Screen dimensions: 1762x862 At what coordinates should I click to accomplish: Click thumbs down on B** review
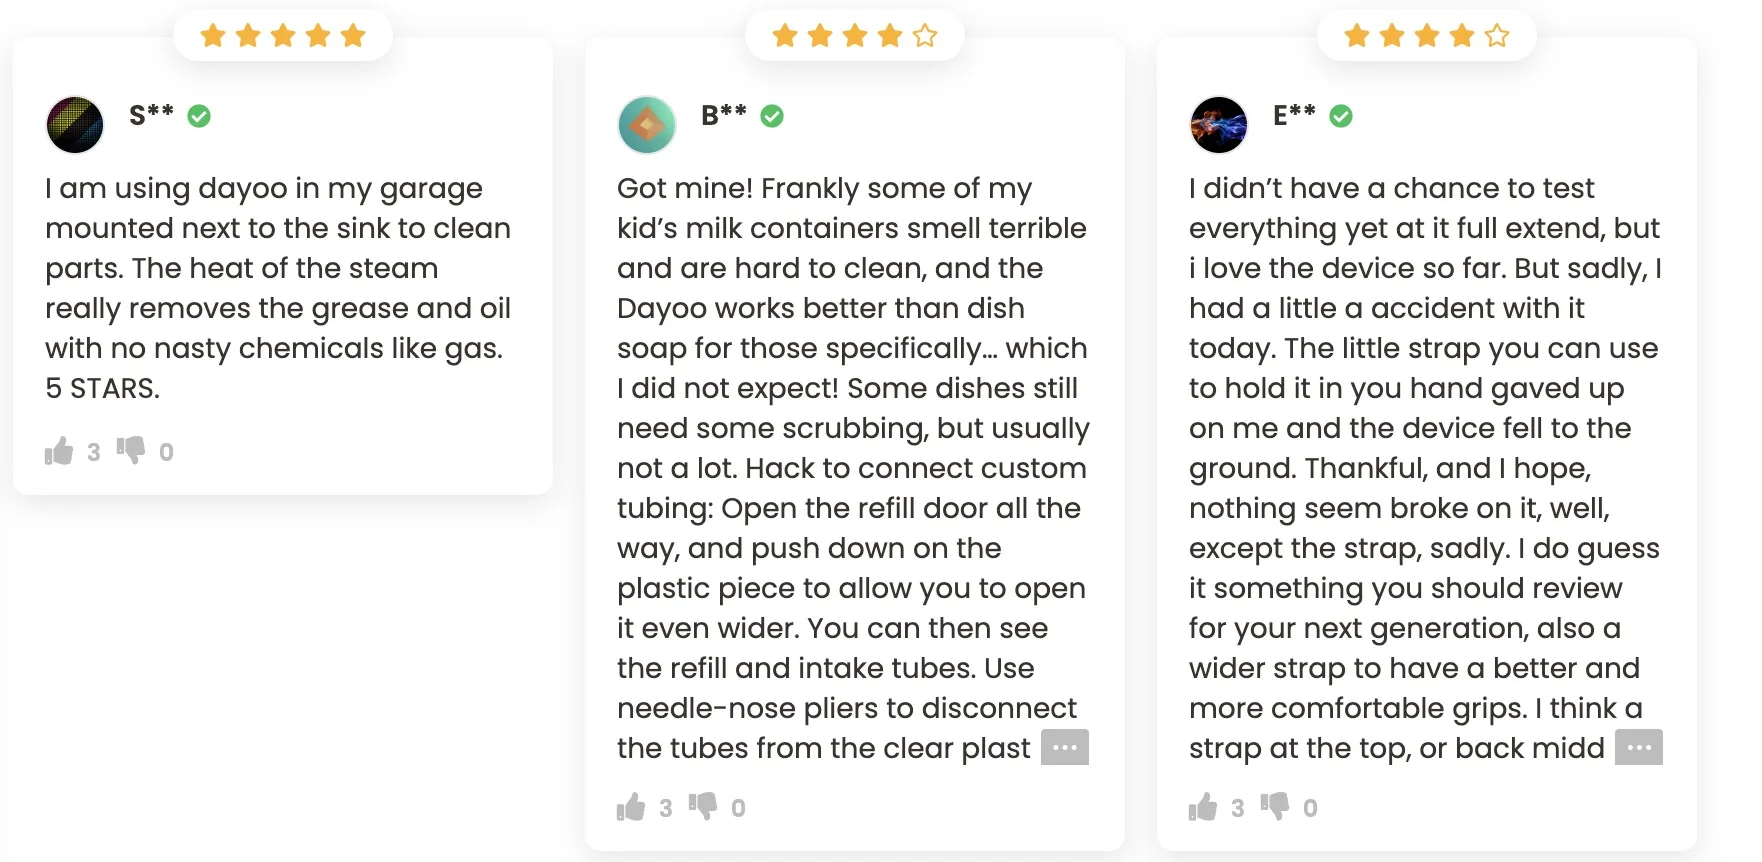coord(703,806)
